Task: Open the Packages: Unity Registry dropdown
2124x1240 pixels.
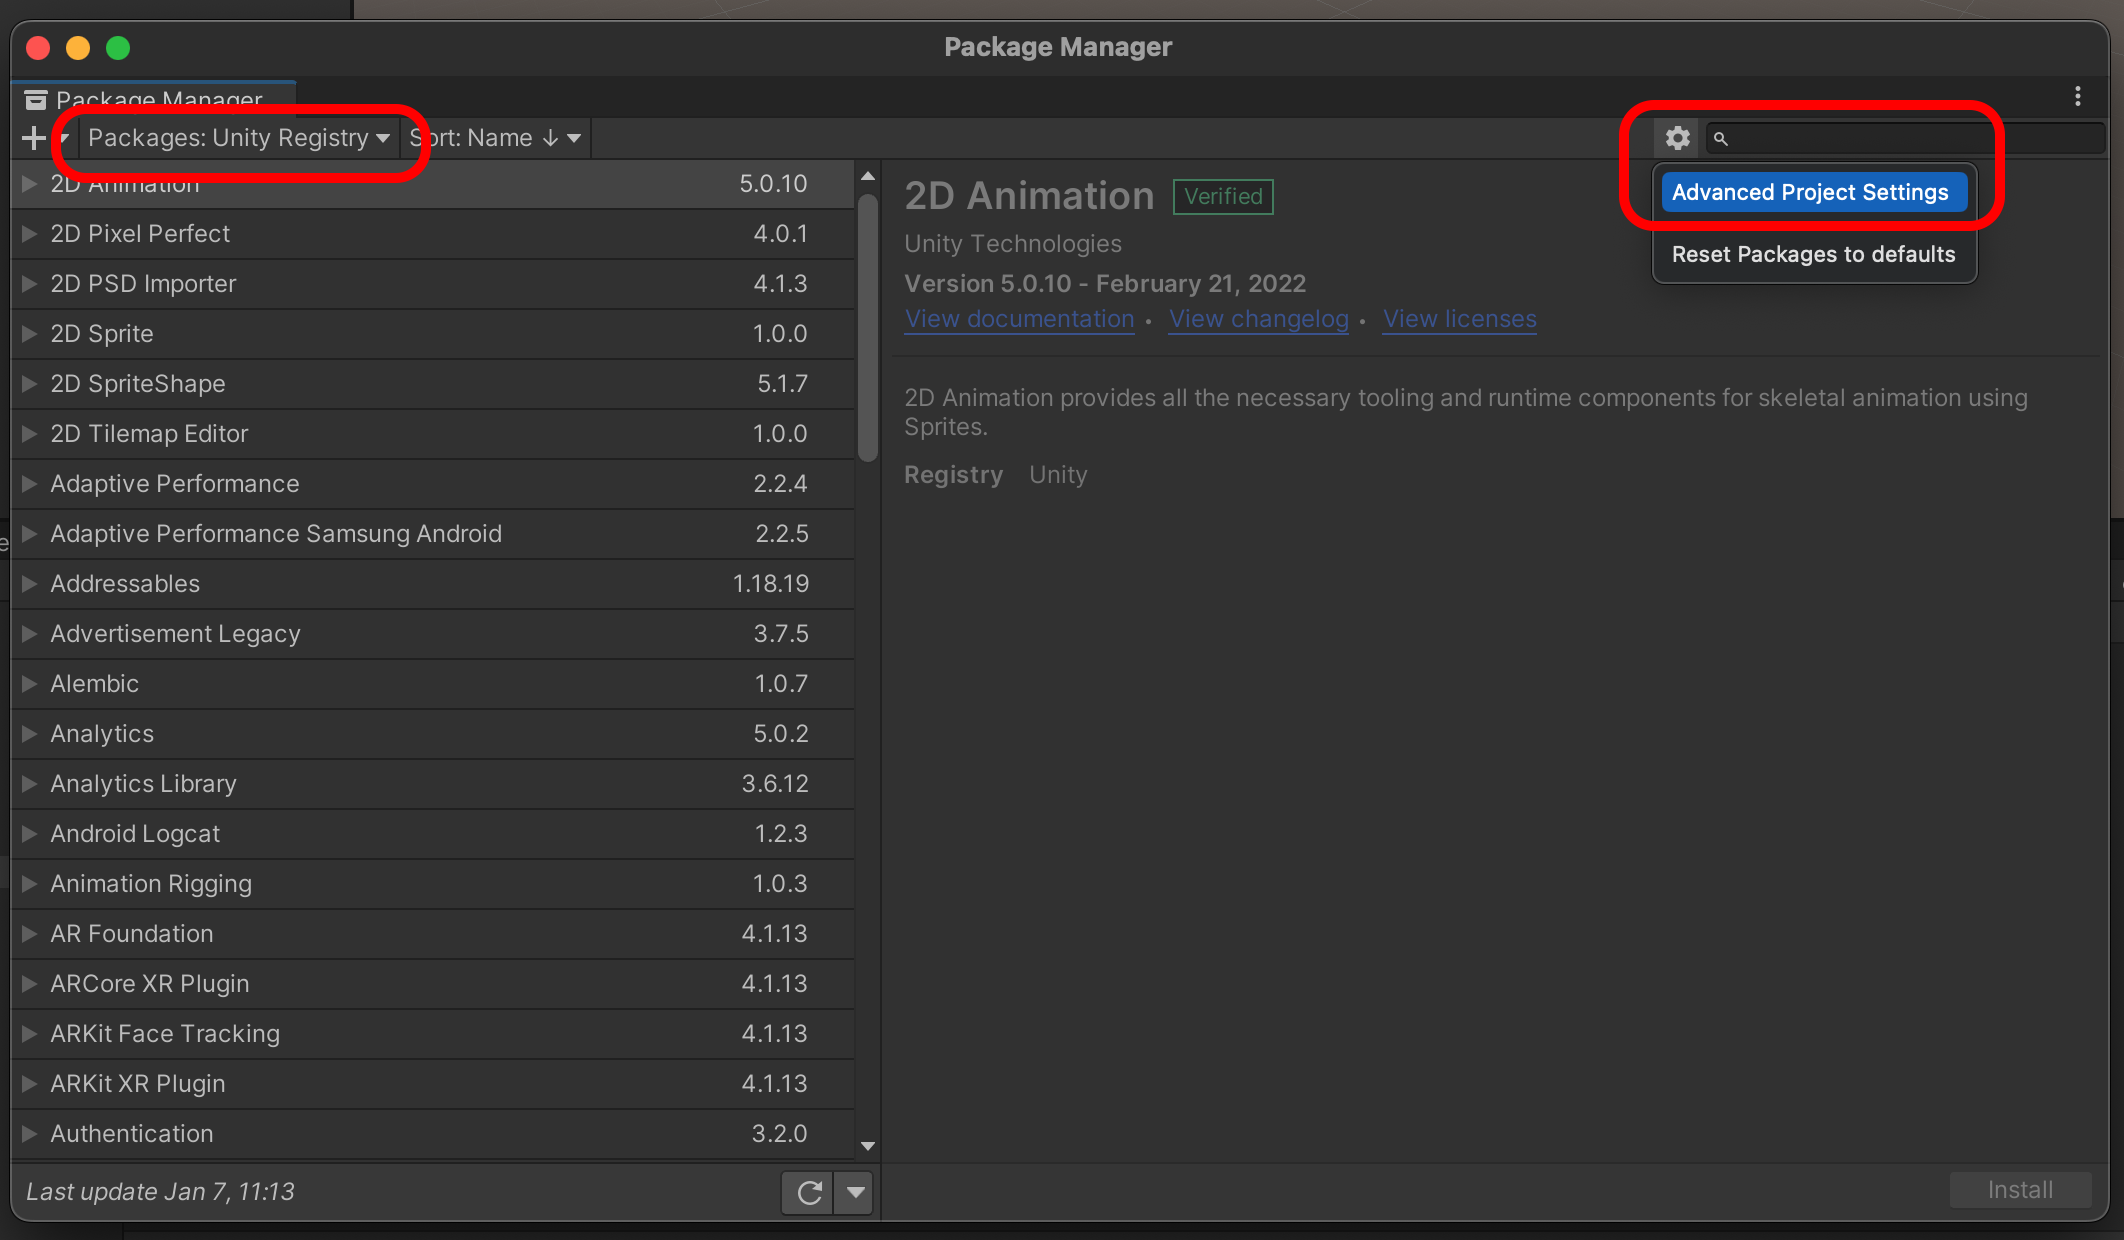Action: click(238, 138)
